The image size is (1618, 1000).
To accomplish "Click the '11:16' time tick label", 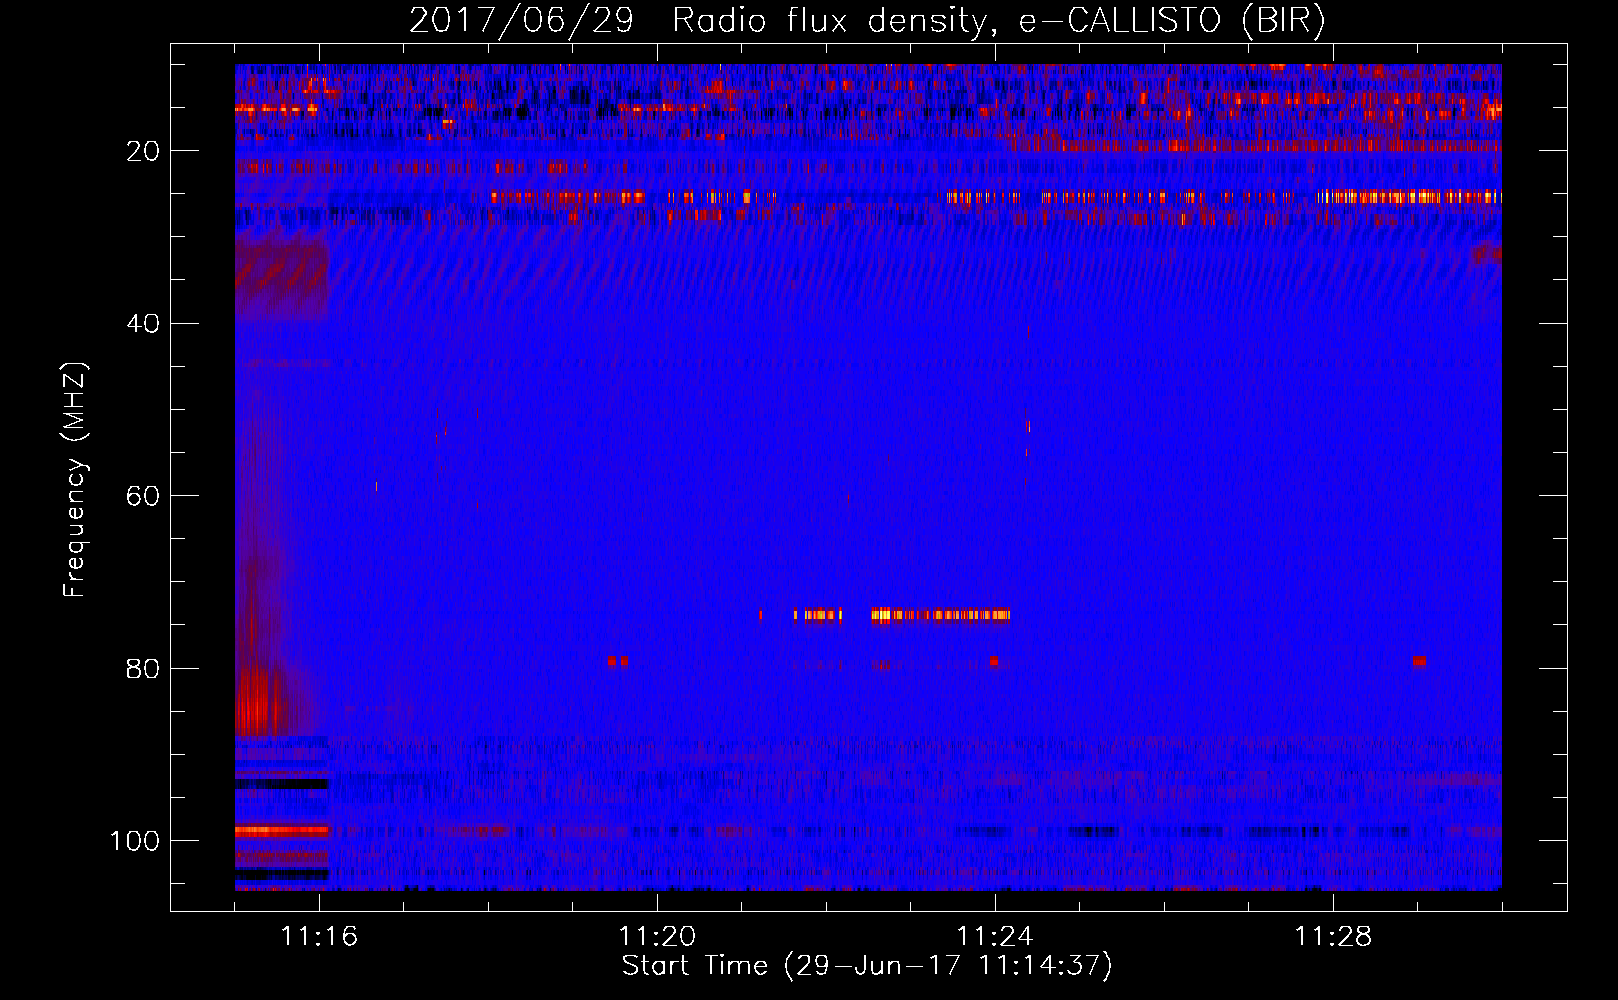I will pos(319,937).
